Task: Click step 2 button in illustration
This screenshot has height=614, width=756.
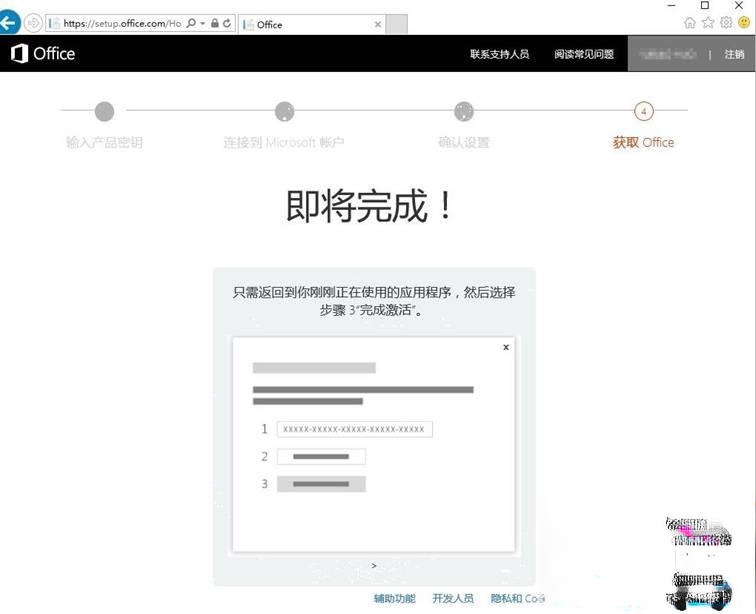Action: 321,456
